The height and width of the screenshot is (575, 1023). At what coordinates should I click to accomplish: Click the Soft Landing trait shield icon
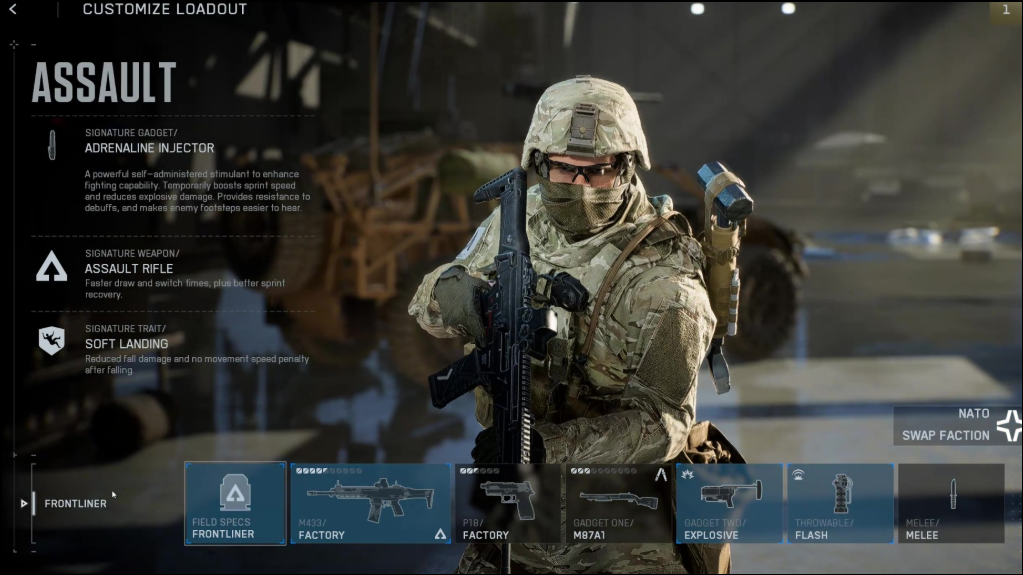[x=52, y=341]
